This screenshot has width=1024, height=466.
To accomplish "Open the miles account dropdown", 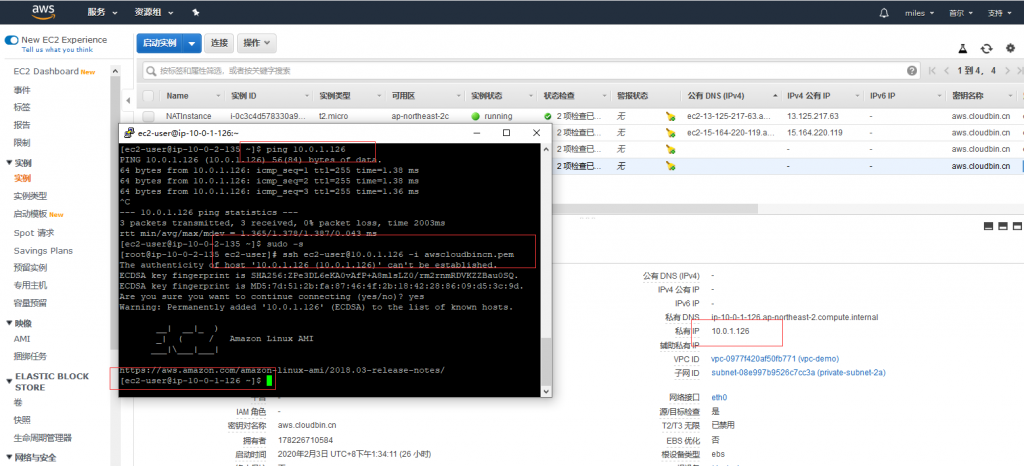I will 919,13.
